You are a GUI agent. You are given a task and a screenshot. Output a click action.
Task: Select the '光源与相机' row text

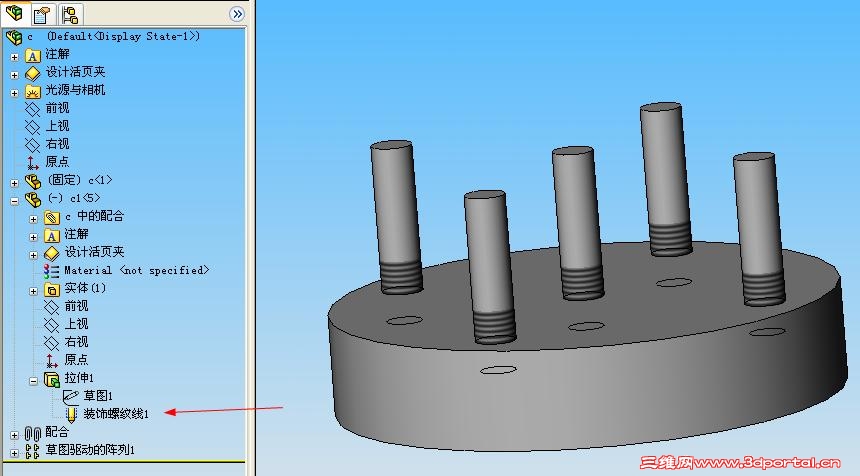coord(75,90)
